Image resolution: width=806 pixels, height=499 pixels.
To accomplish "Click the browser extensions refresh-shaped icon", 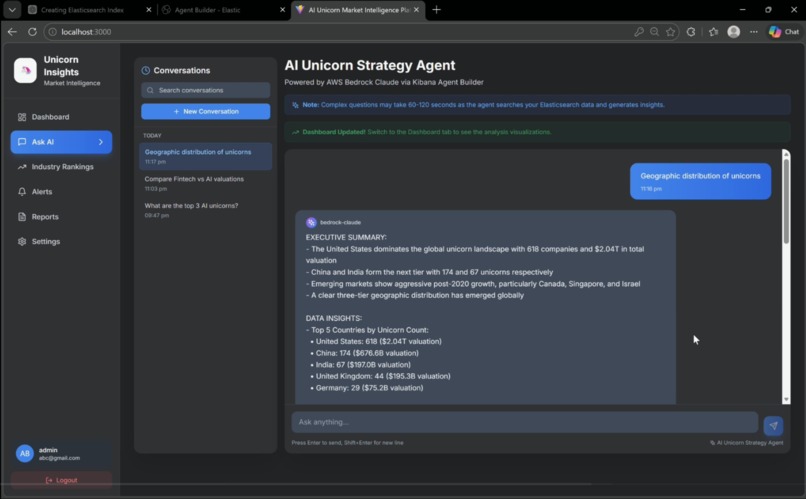I will (x=691, y=32).
